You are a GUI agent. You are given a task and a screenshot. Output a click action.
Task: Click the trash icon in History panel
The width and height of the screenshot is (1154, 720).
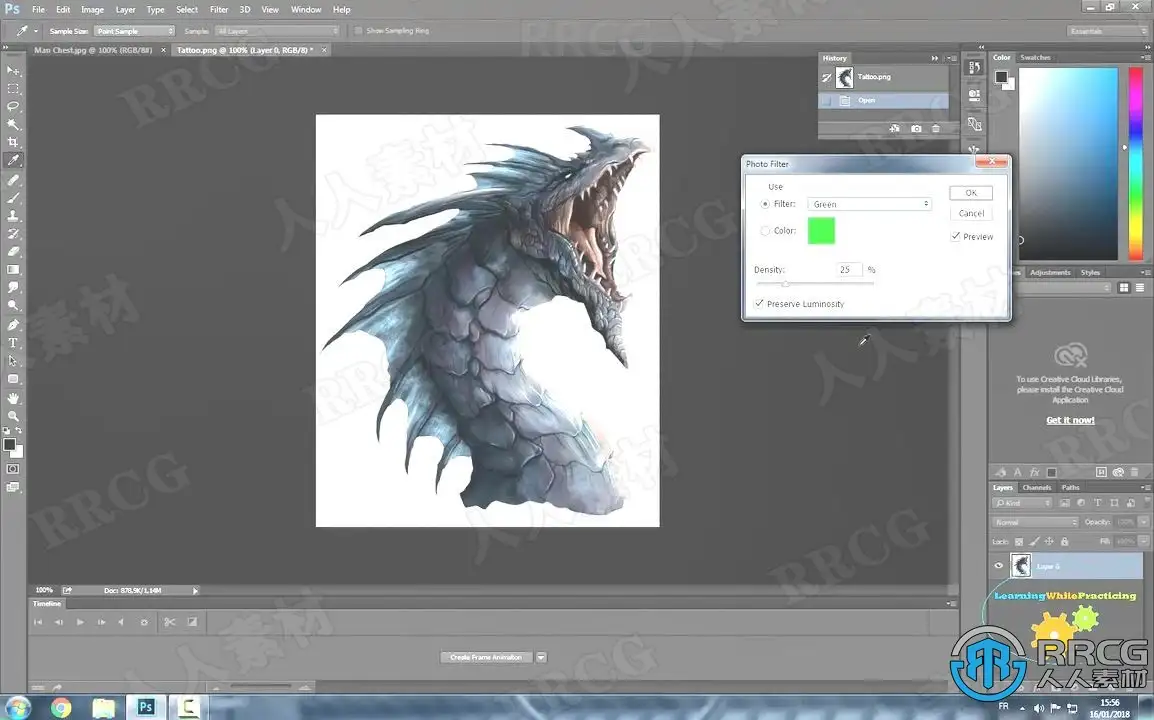coord(936,129)
